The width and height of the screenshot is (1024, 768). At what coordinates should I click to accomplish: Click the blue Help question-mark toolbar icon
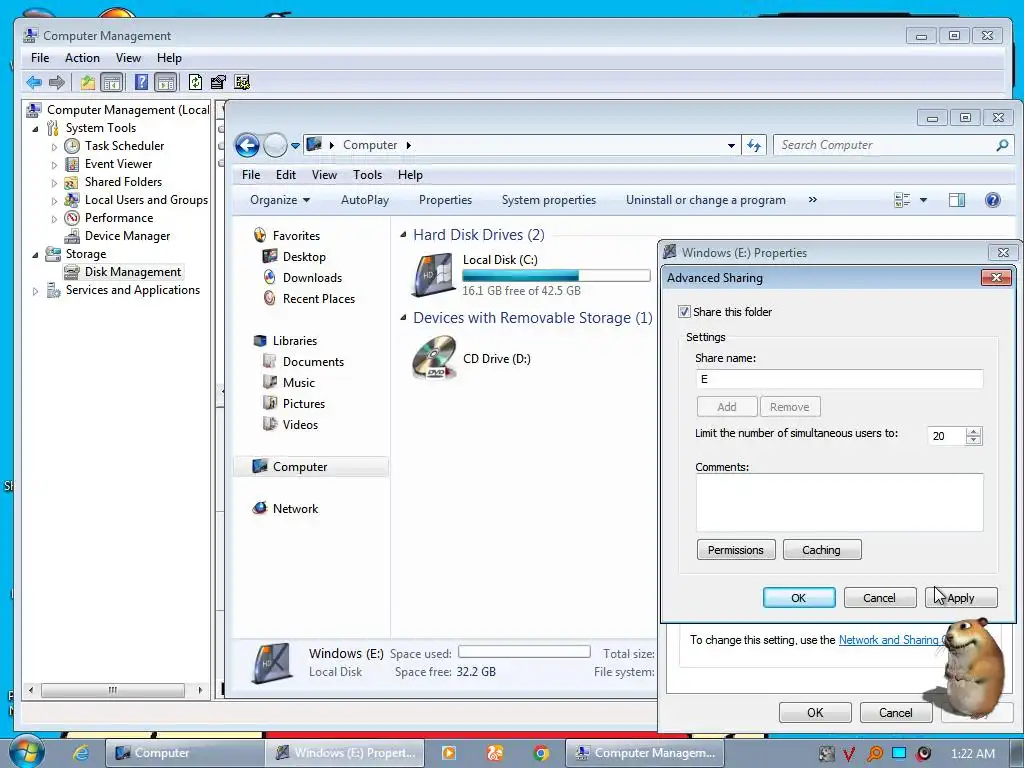coord(141,82)
